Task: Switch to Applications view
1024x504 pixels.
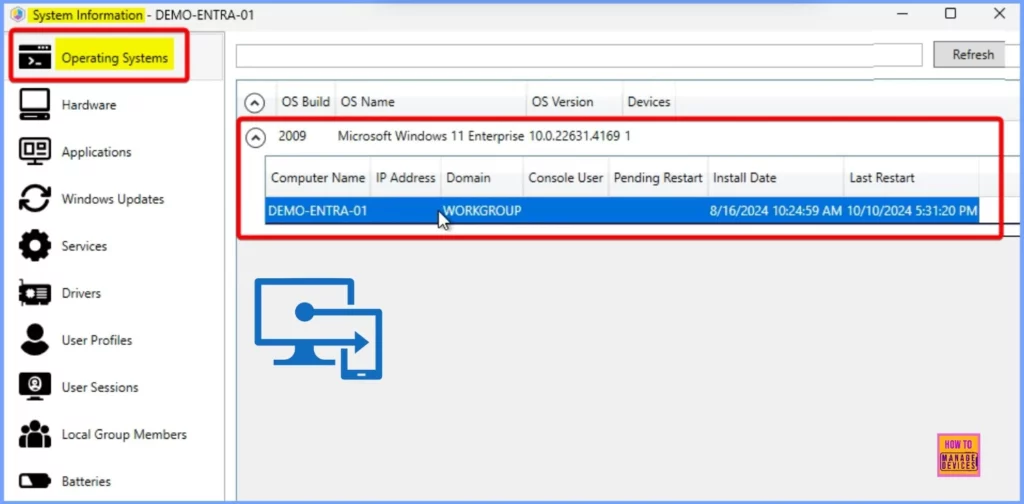Action: pos(96,152)
